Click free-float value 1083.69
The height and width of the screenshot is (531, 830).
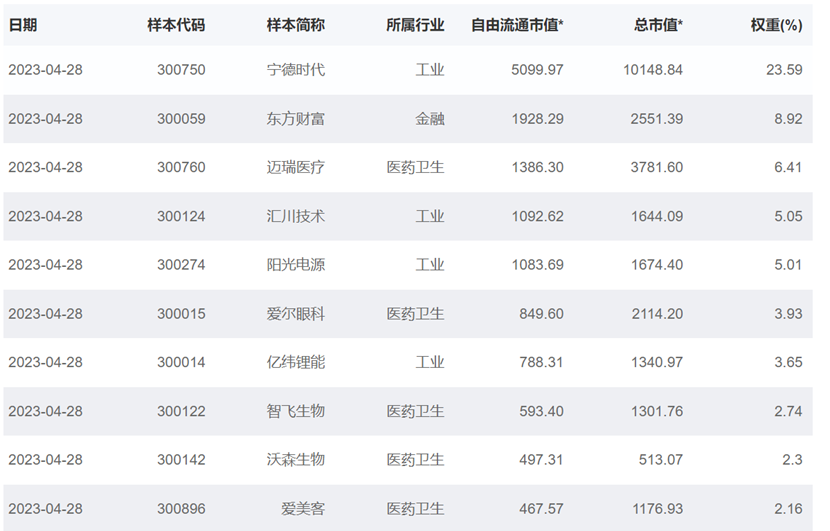tap(537, 265)
